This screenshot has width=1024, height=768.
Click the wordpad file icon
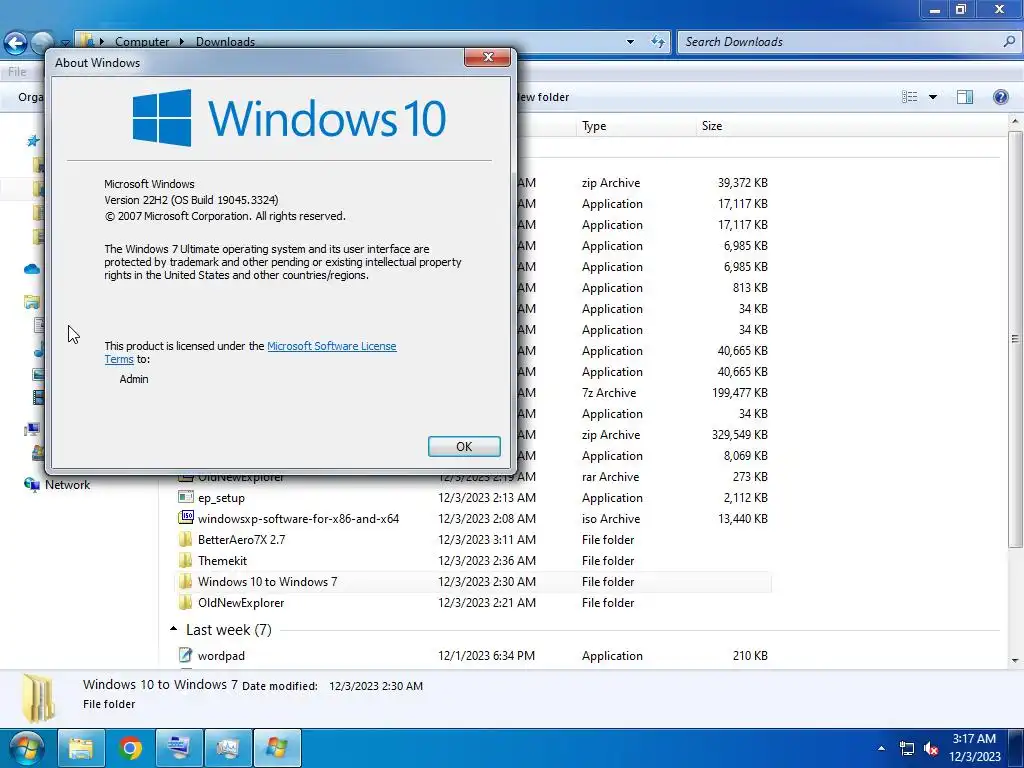(x=186, y=654)
